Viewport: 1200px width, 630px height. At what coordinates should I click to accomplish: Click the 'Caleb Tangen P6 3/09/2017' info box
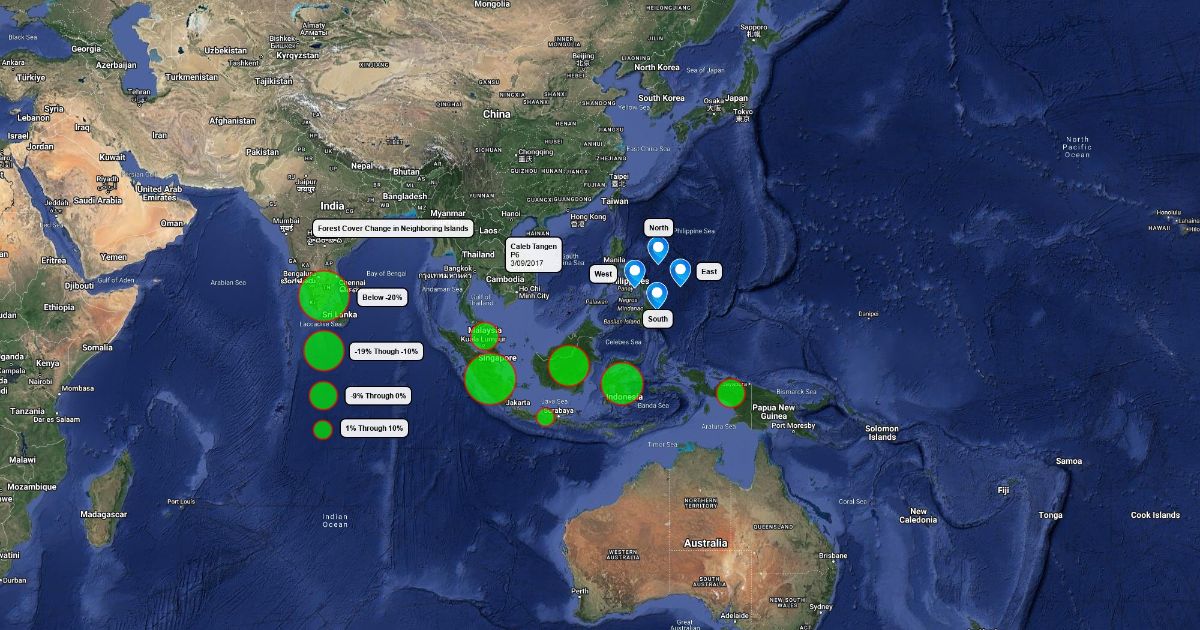pos(534,254)
